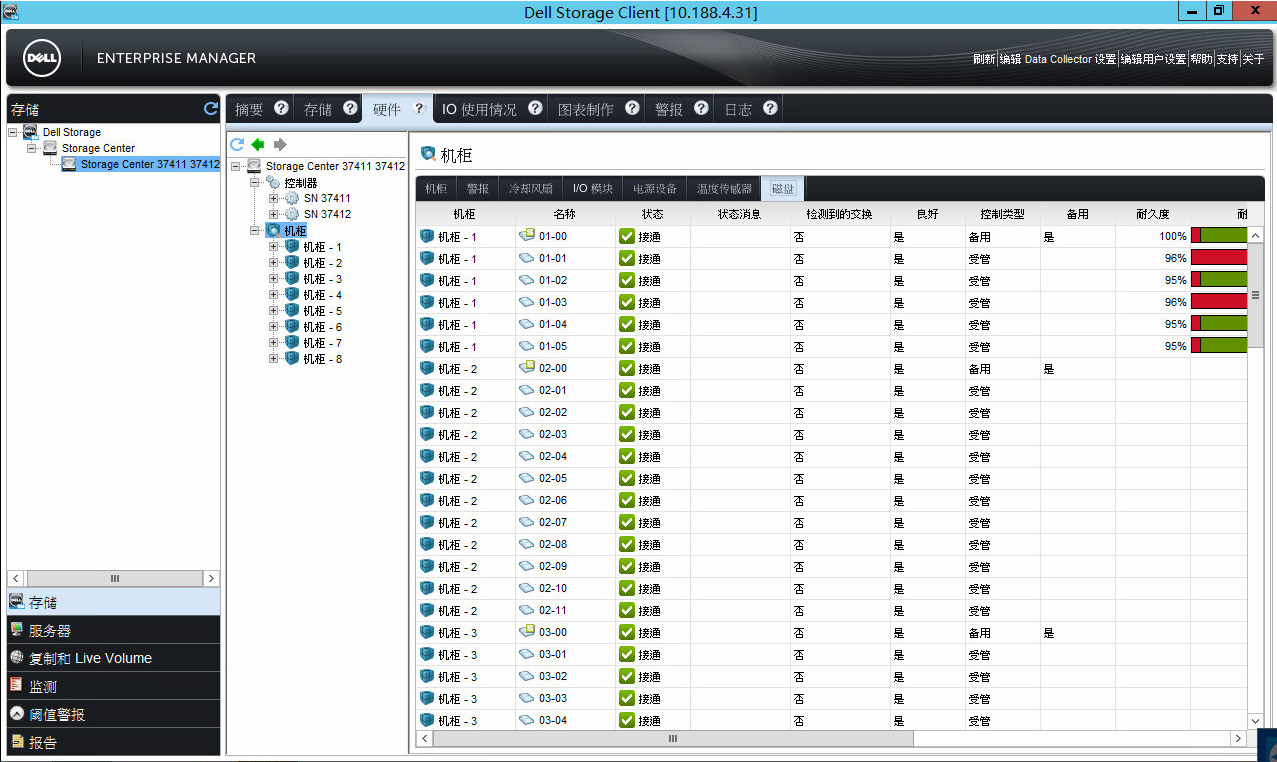The height and width of the screenshot is (762, 1277).
Task: Click spare disk icon of row 01-00
Action: pyautogui.click(x=527, y=235)
